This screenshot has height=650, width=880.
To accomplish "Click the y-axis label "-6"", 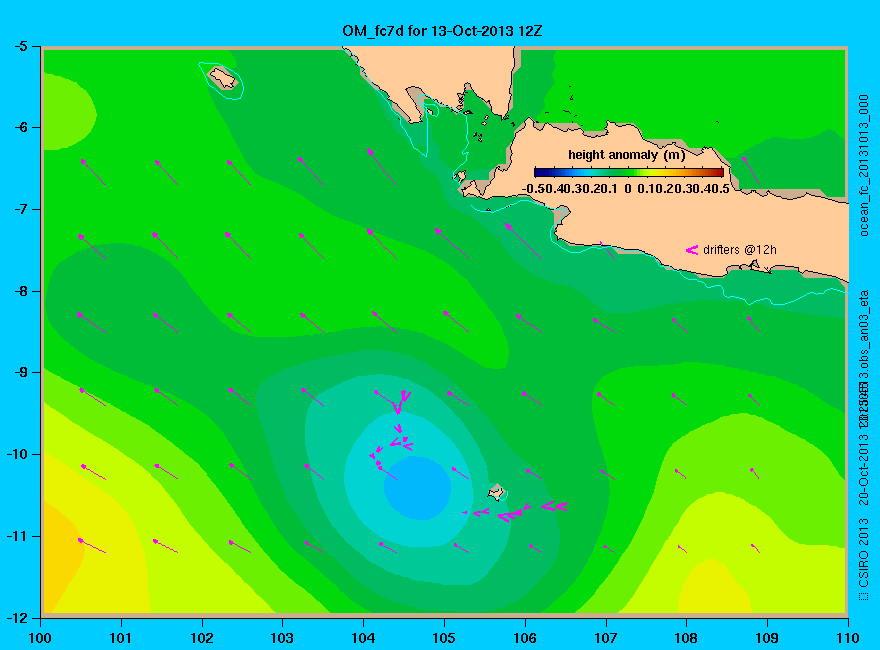I will pyautogui.click(x=20, y=127).
